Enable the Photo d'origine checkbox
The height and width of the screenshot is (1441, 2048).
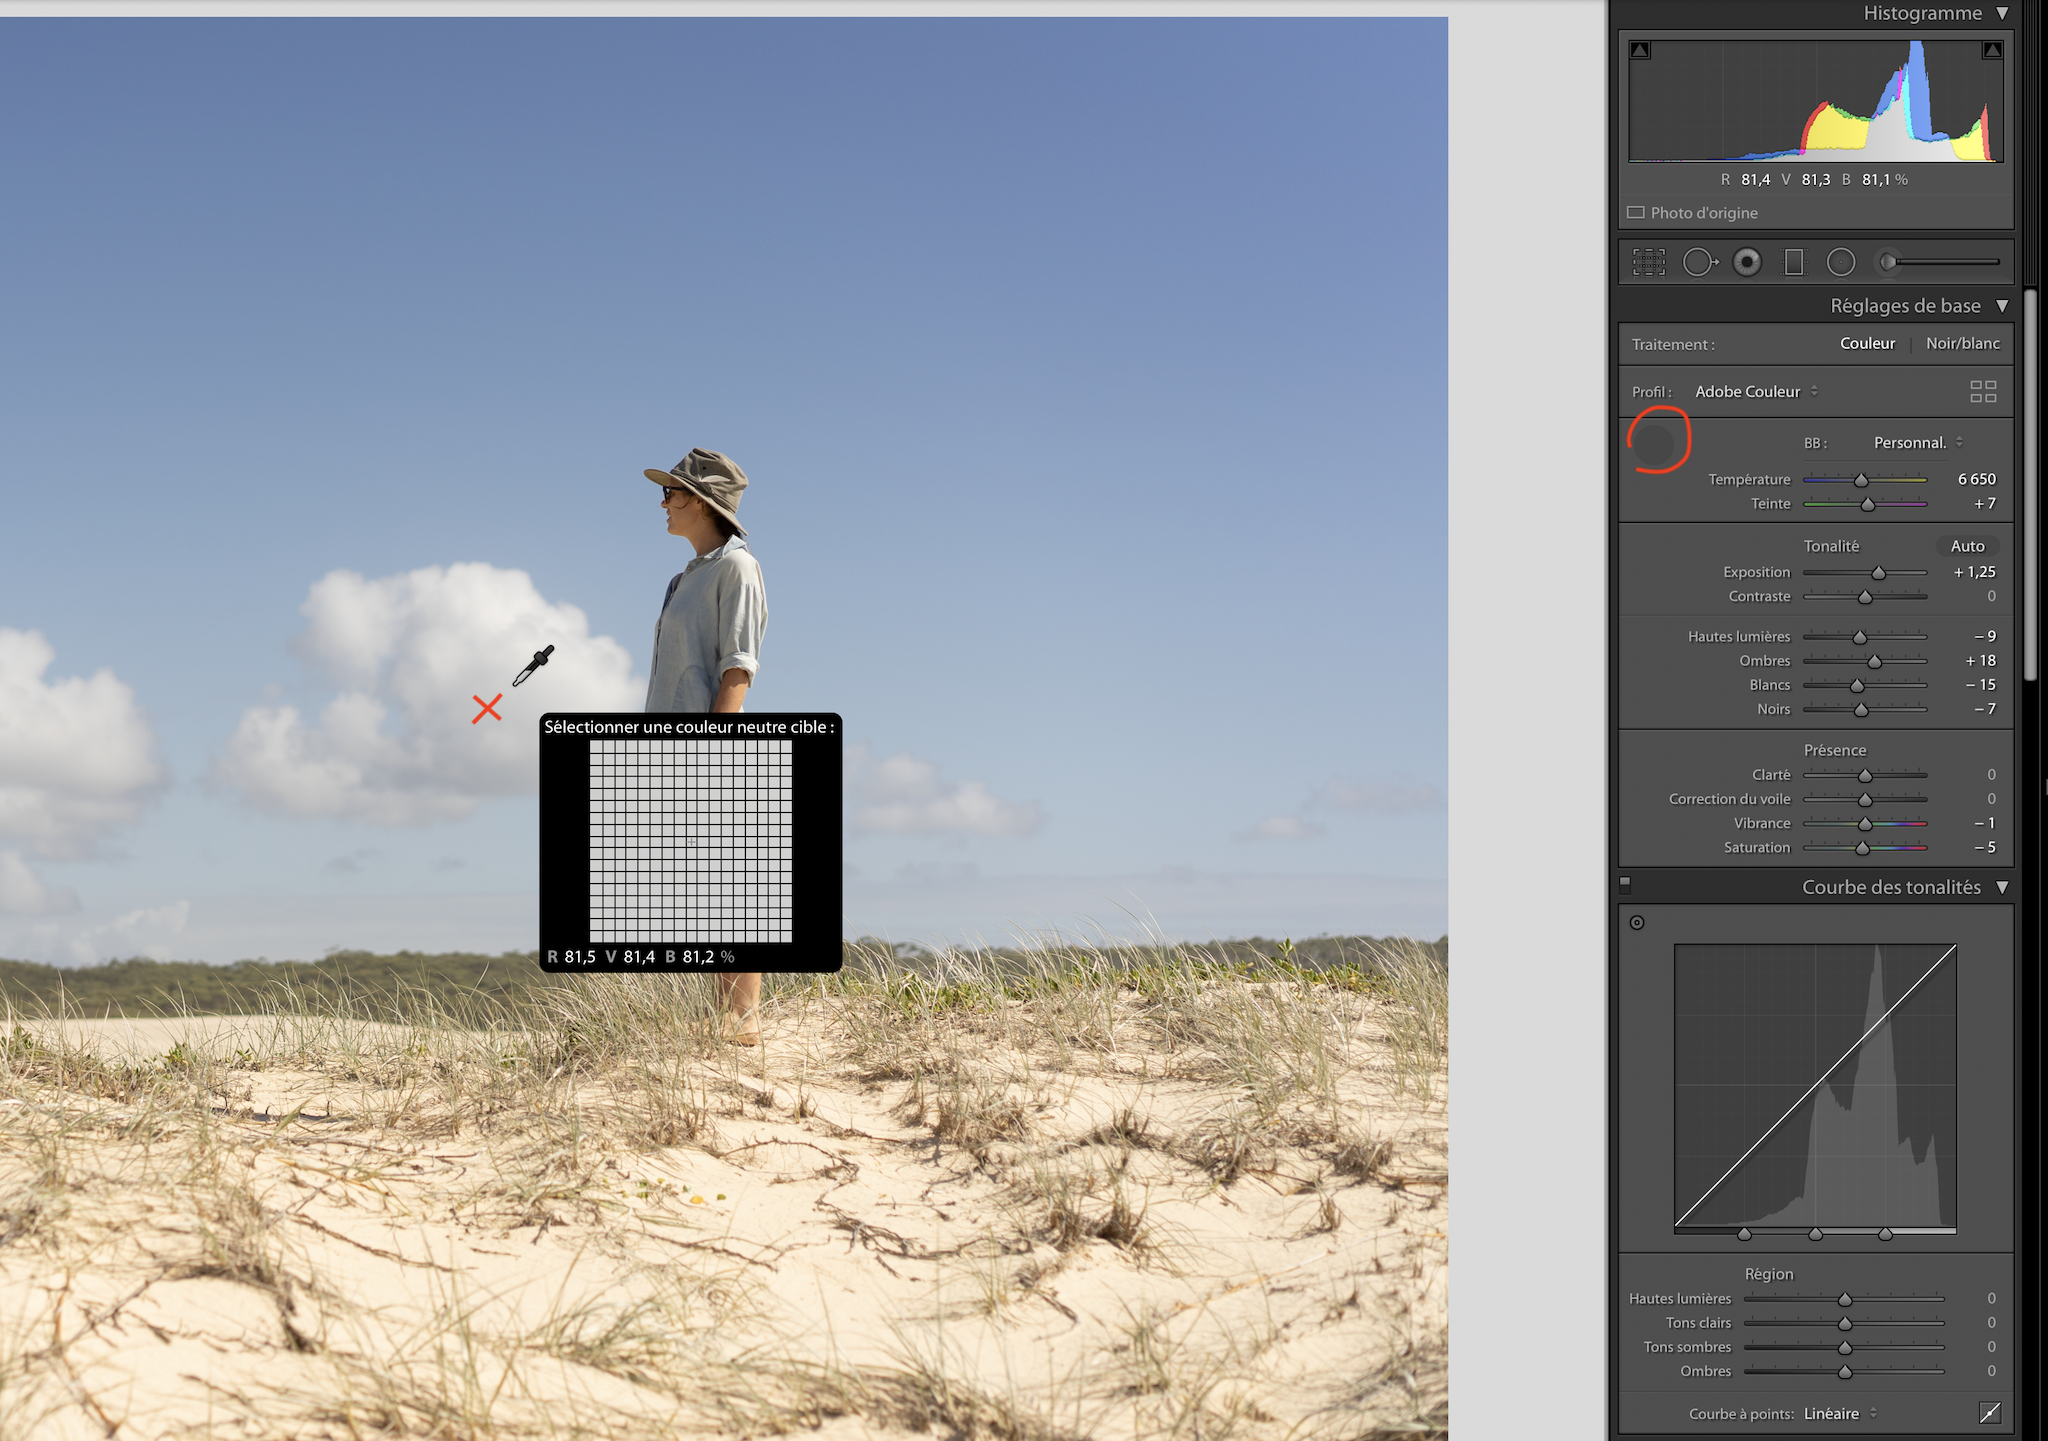coord(1636,212)
